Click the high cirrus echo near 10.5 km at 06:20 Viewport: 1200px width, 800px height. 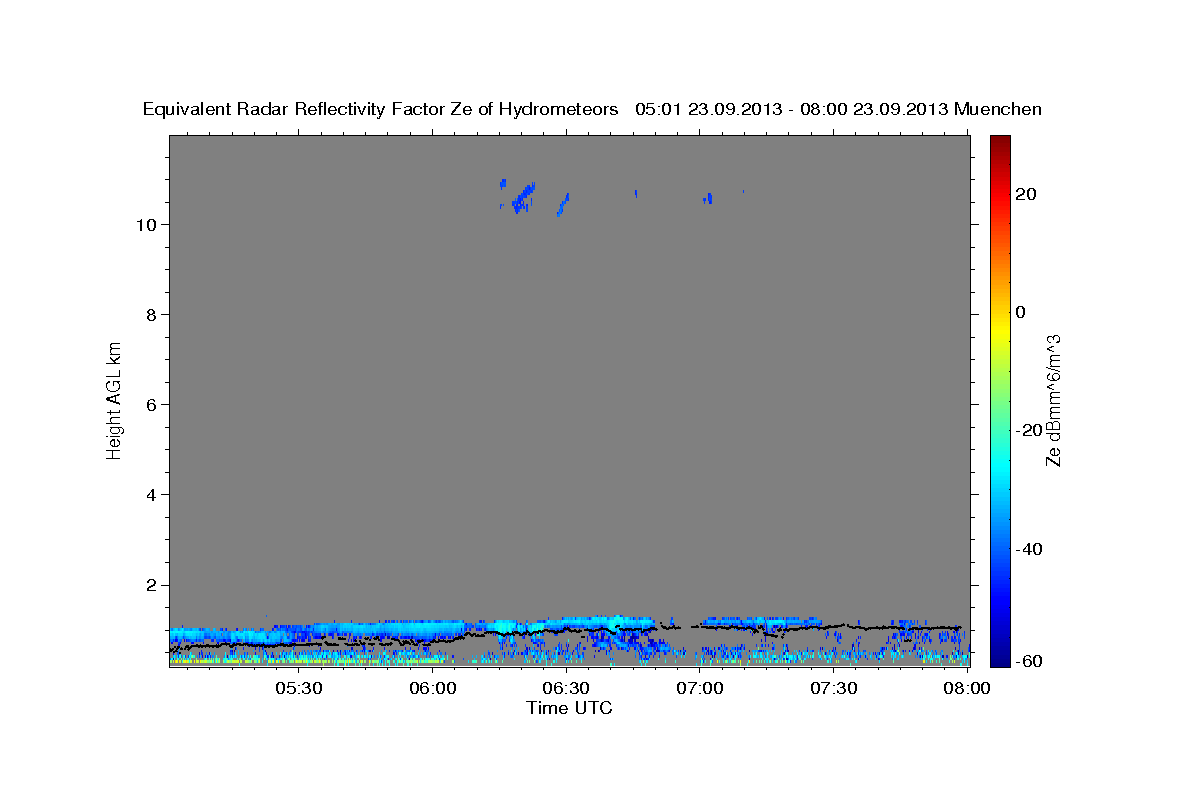click(523, 196)
